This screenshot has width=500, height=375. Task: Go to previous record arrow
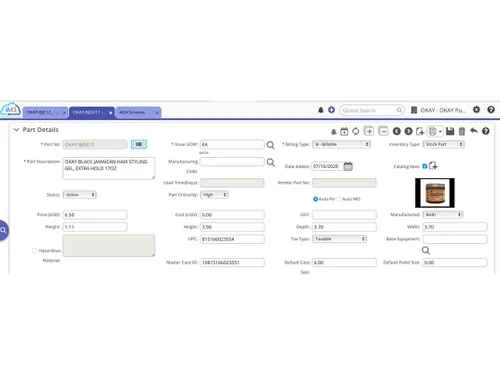pos(396,131)
